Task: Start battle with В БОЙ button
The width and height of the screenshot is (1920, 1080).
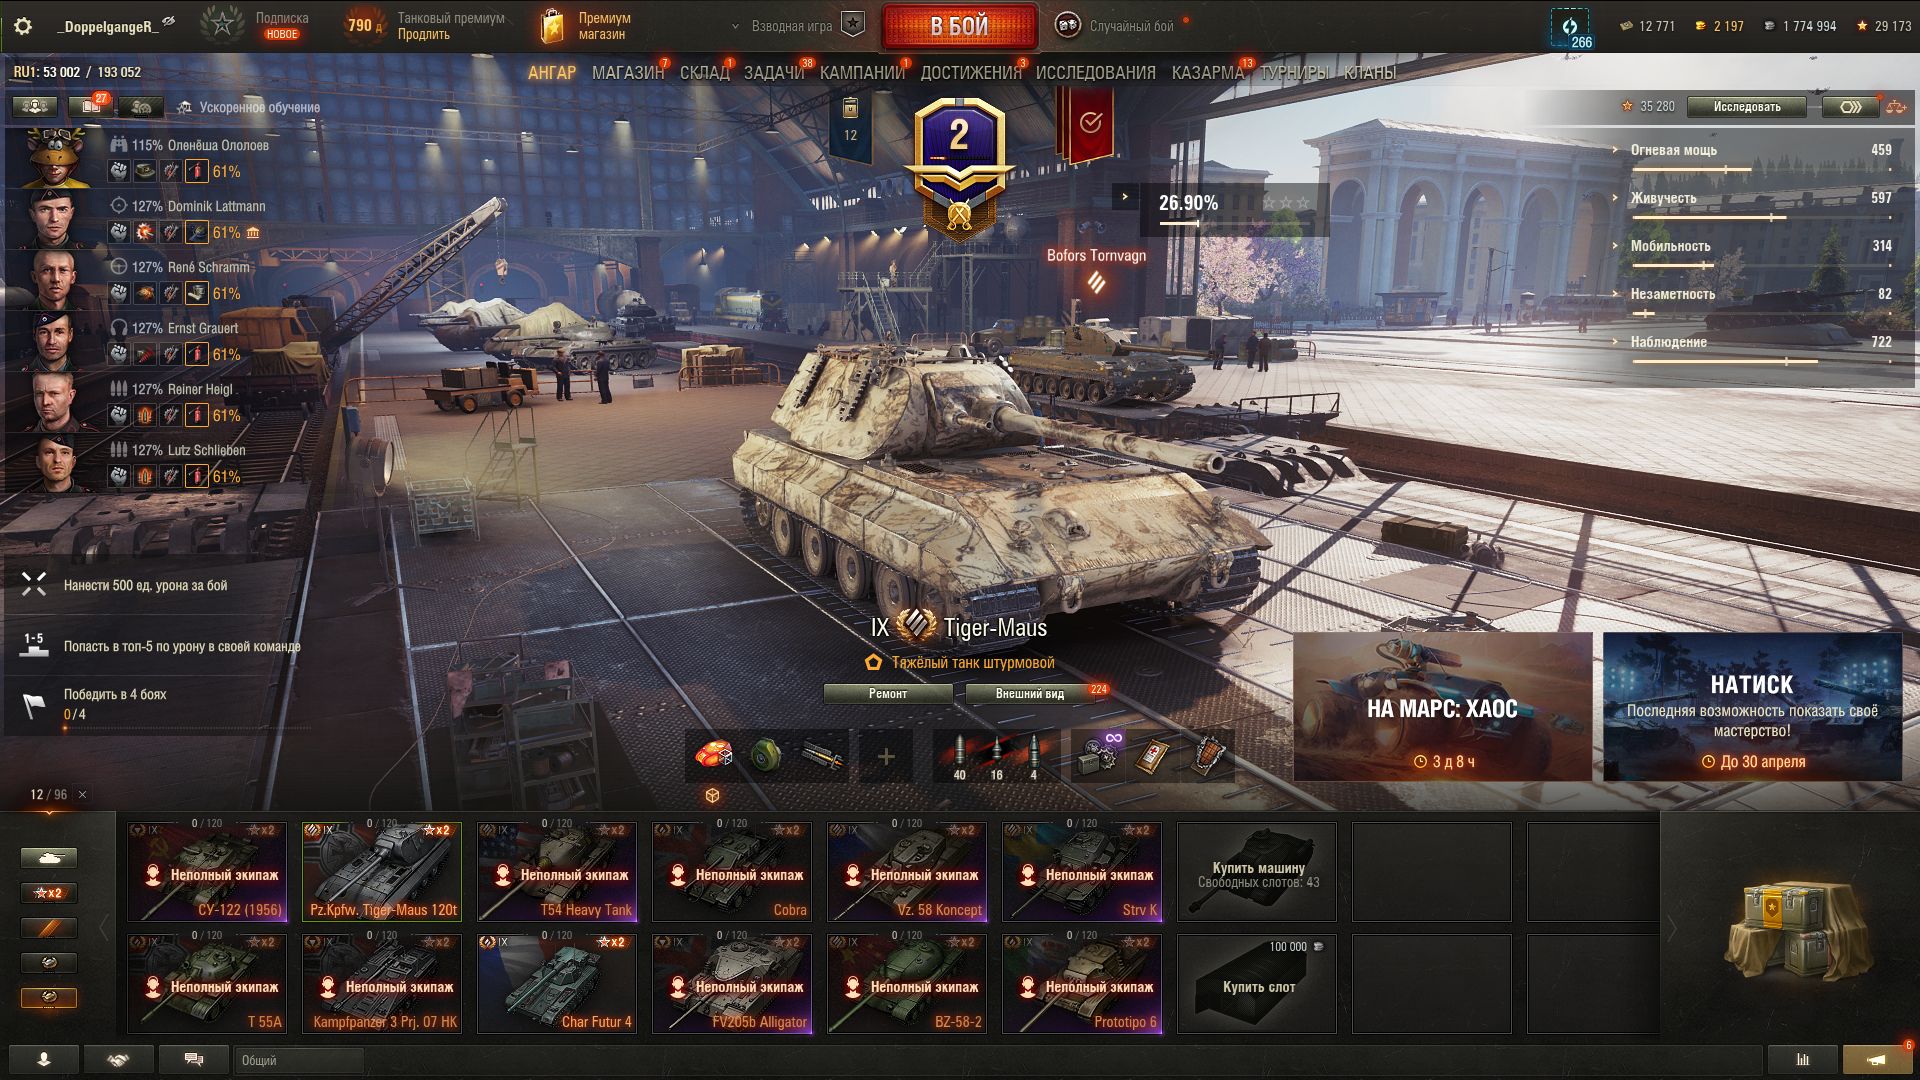Action: click(x=959, y=27)
